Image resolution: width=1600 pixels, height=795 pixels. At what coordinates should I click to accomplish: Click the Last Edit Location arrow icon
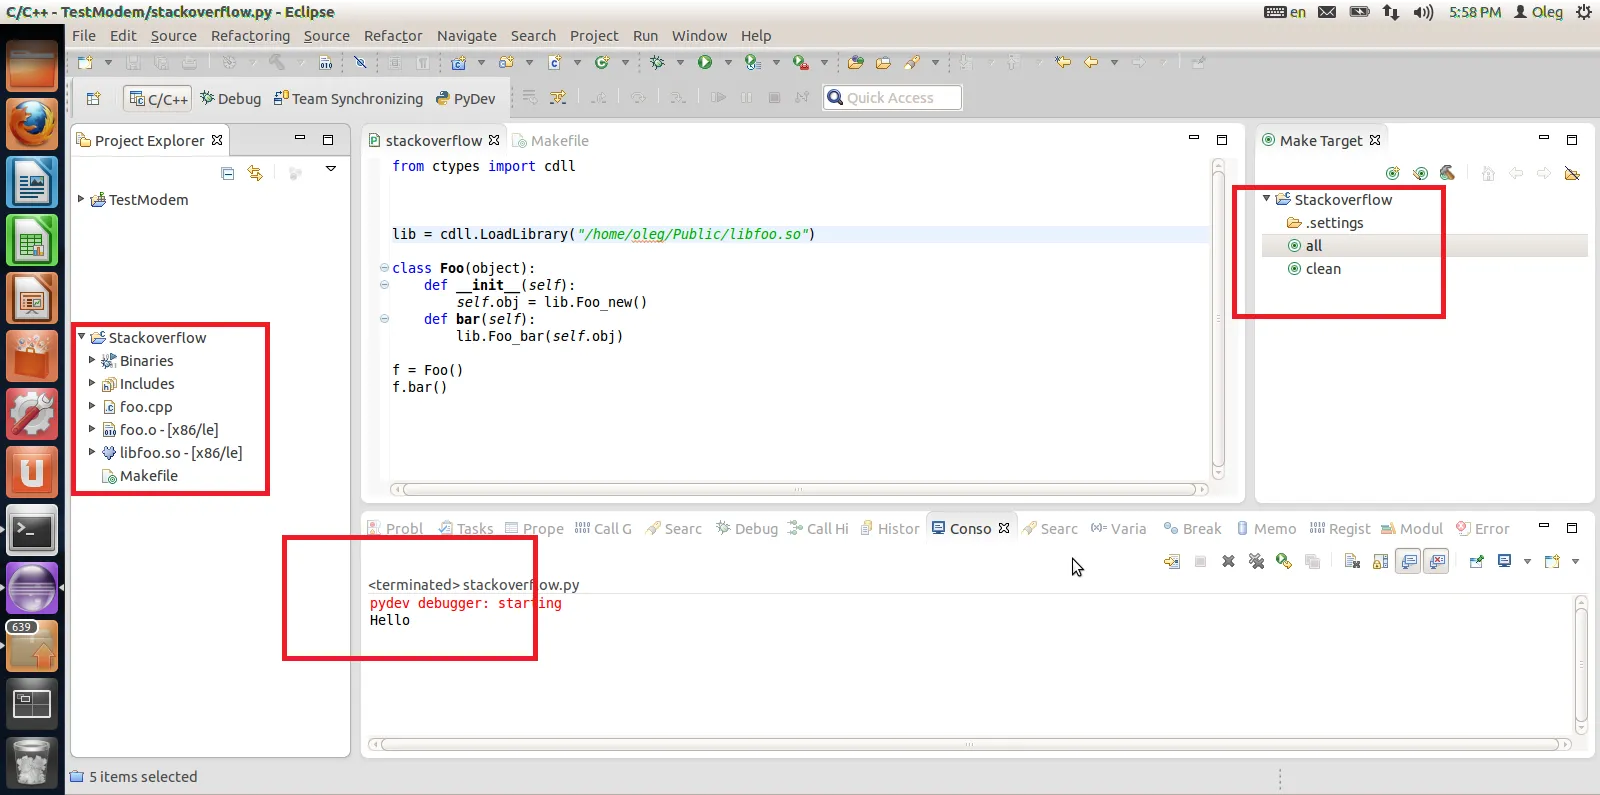1063,62
